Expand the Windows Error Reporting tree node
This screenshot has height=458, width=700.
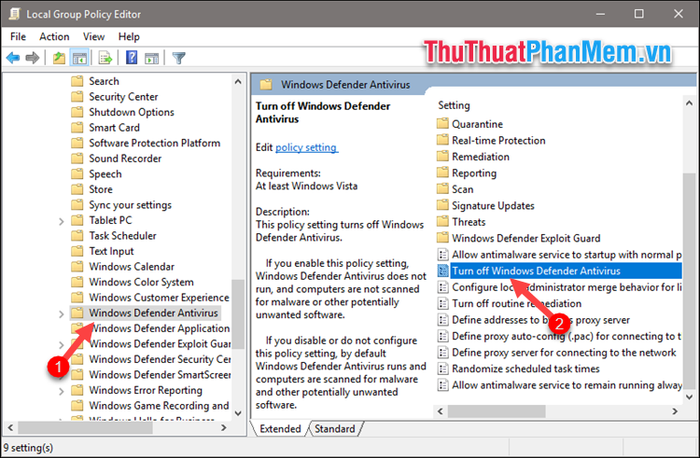61,391
